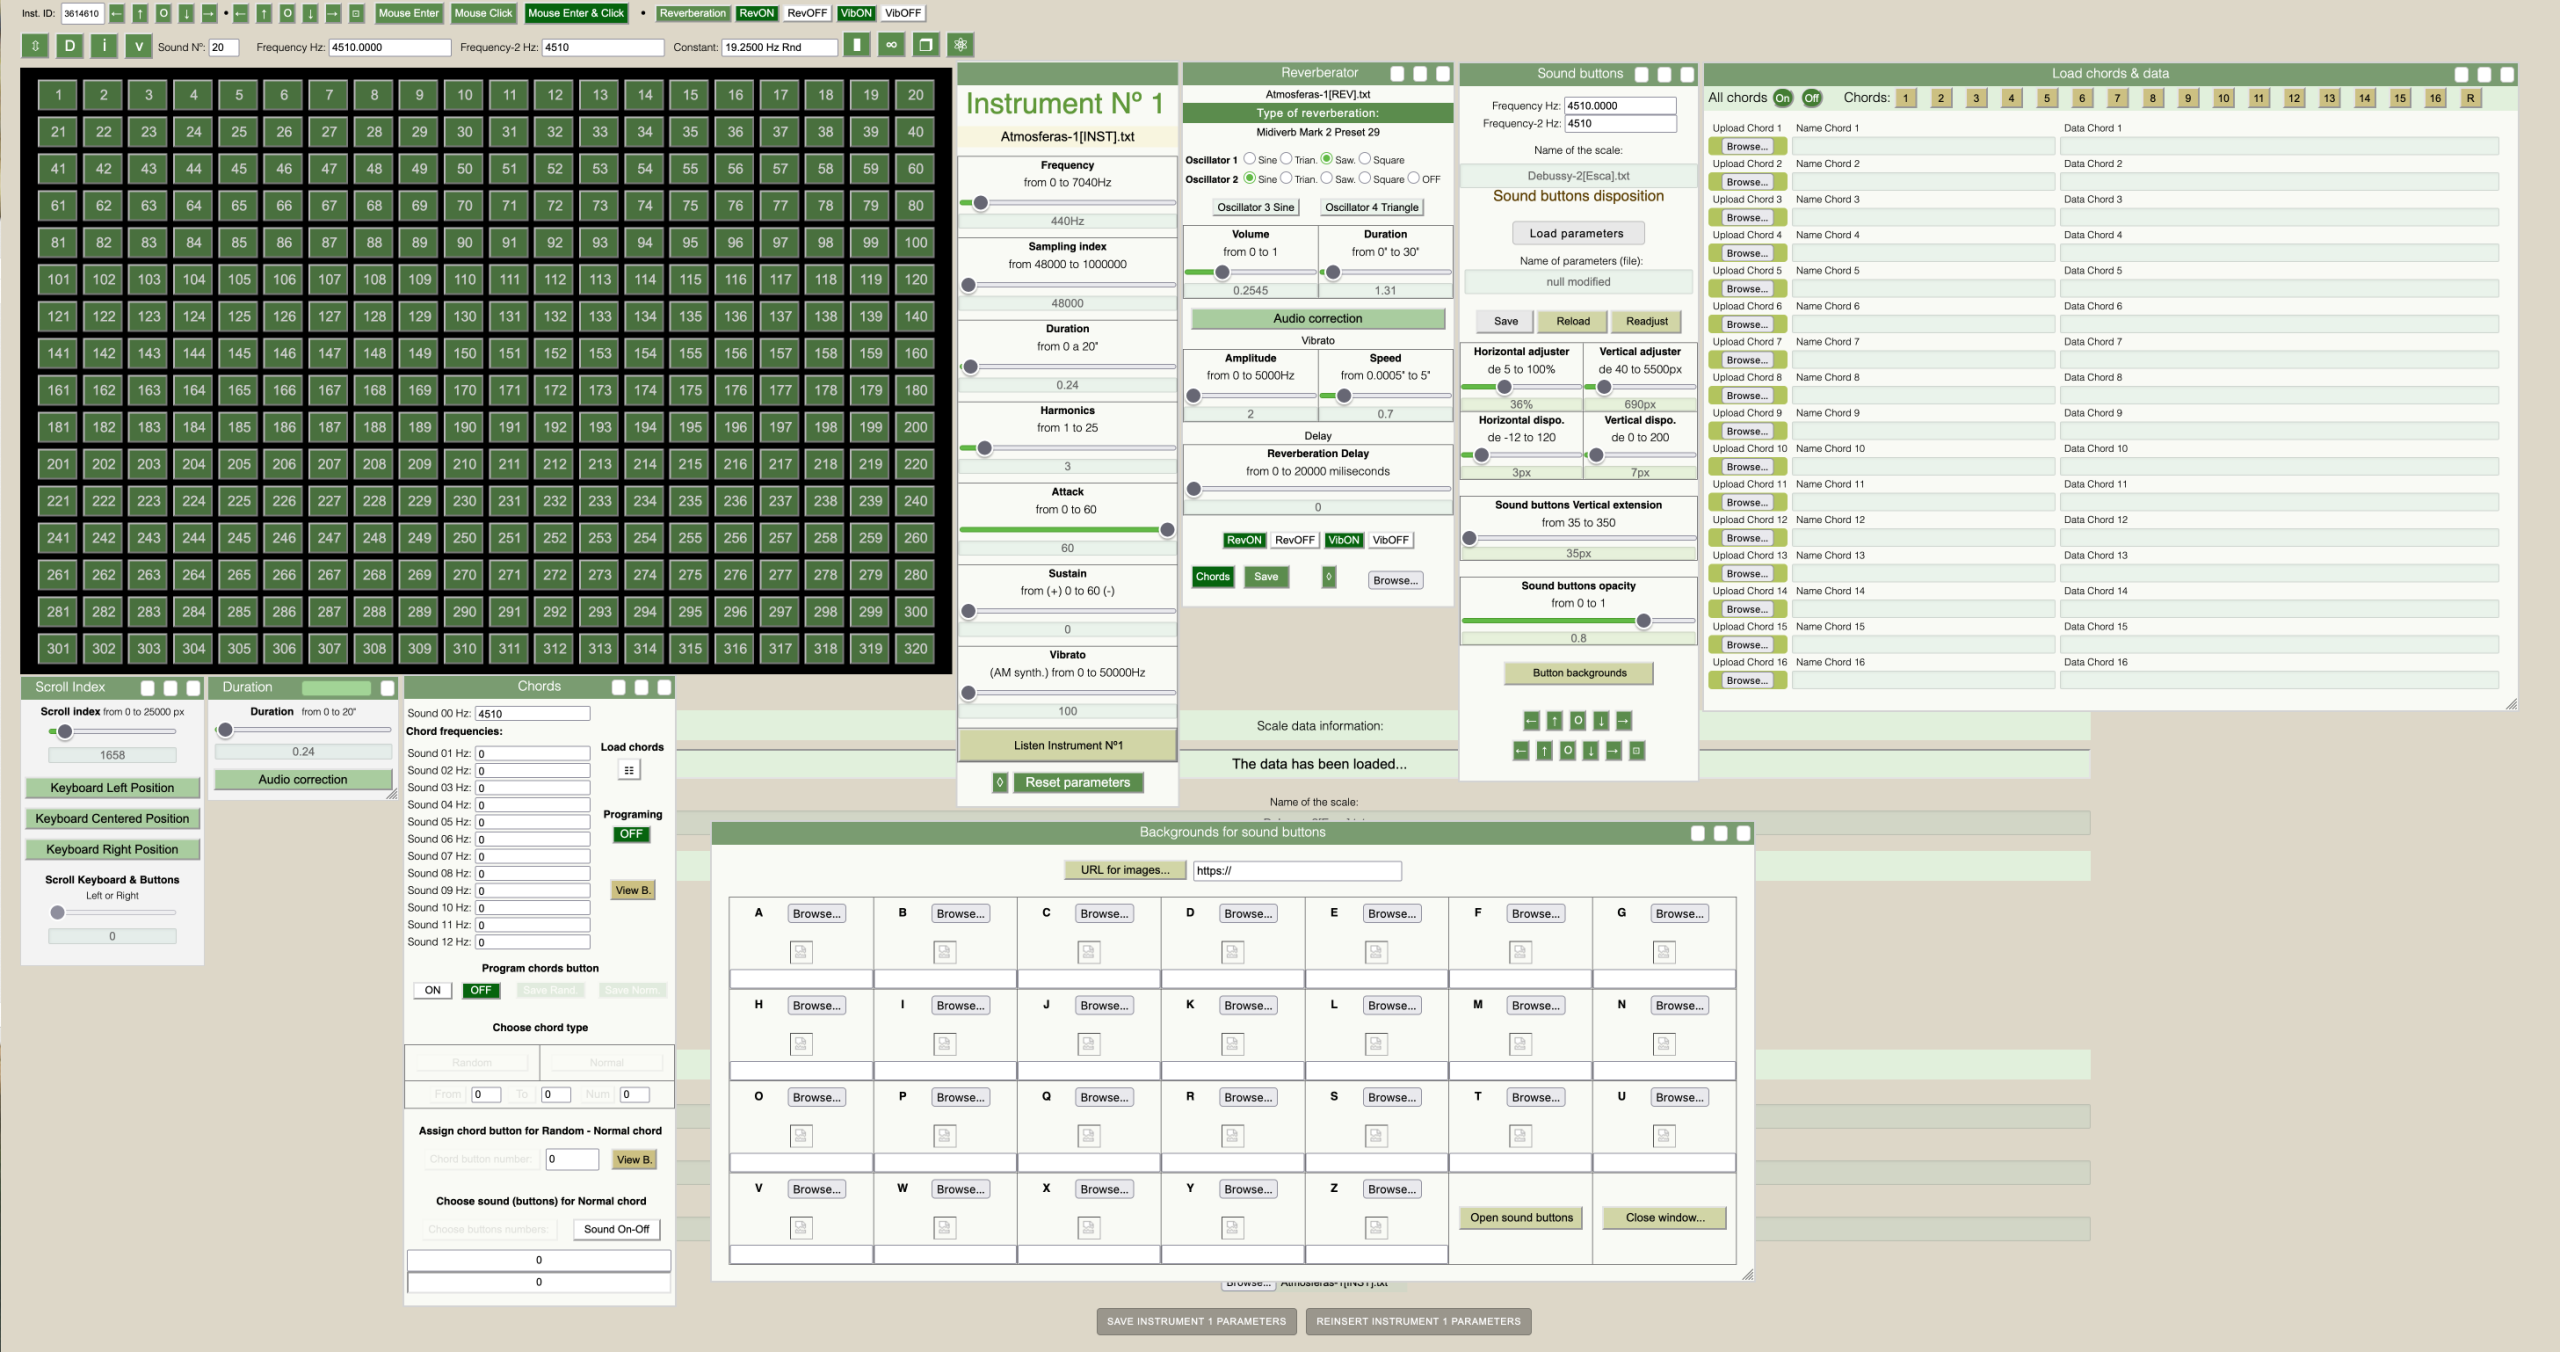2560x1352 pixels.
Task: Select Square for Oscillator 2
Action: point(1364,178)
